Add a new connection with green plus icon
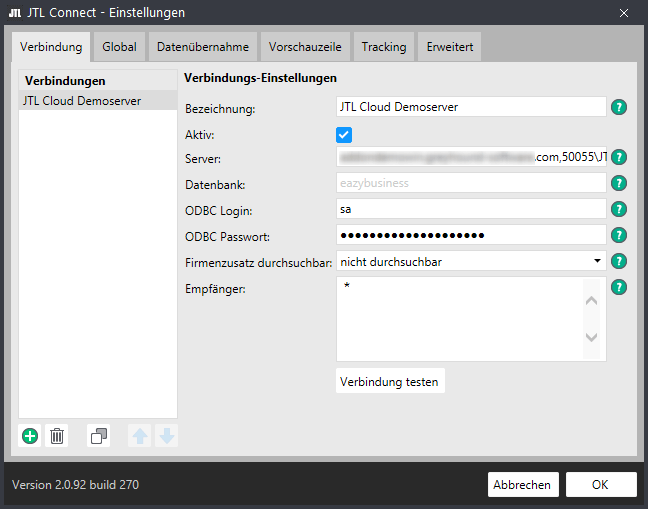This screenshot has height=509, width=648. tap(30, 436)
